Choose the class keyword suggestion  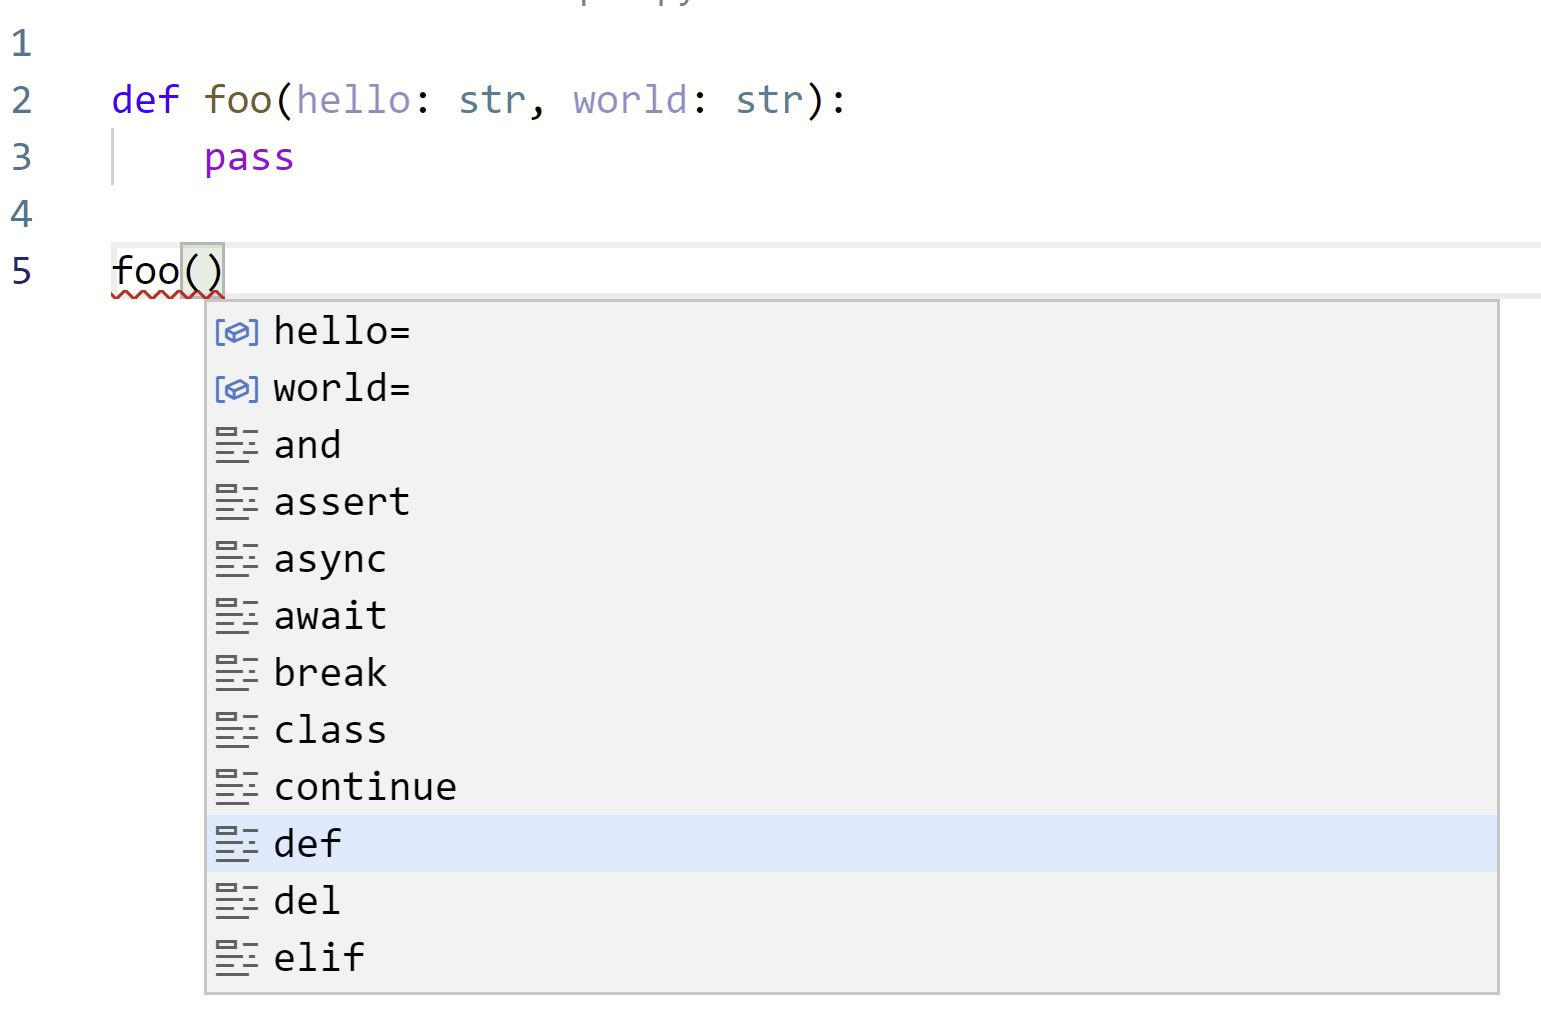tap(330, 729)
